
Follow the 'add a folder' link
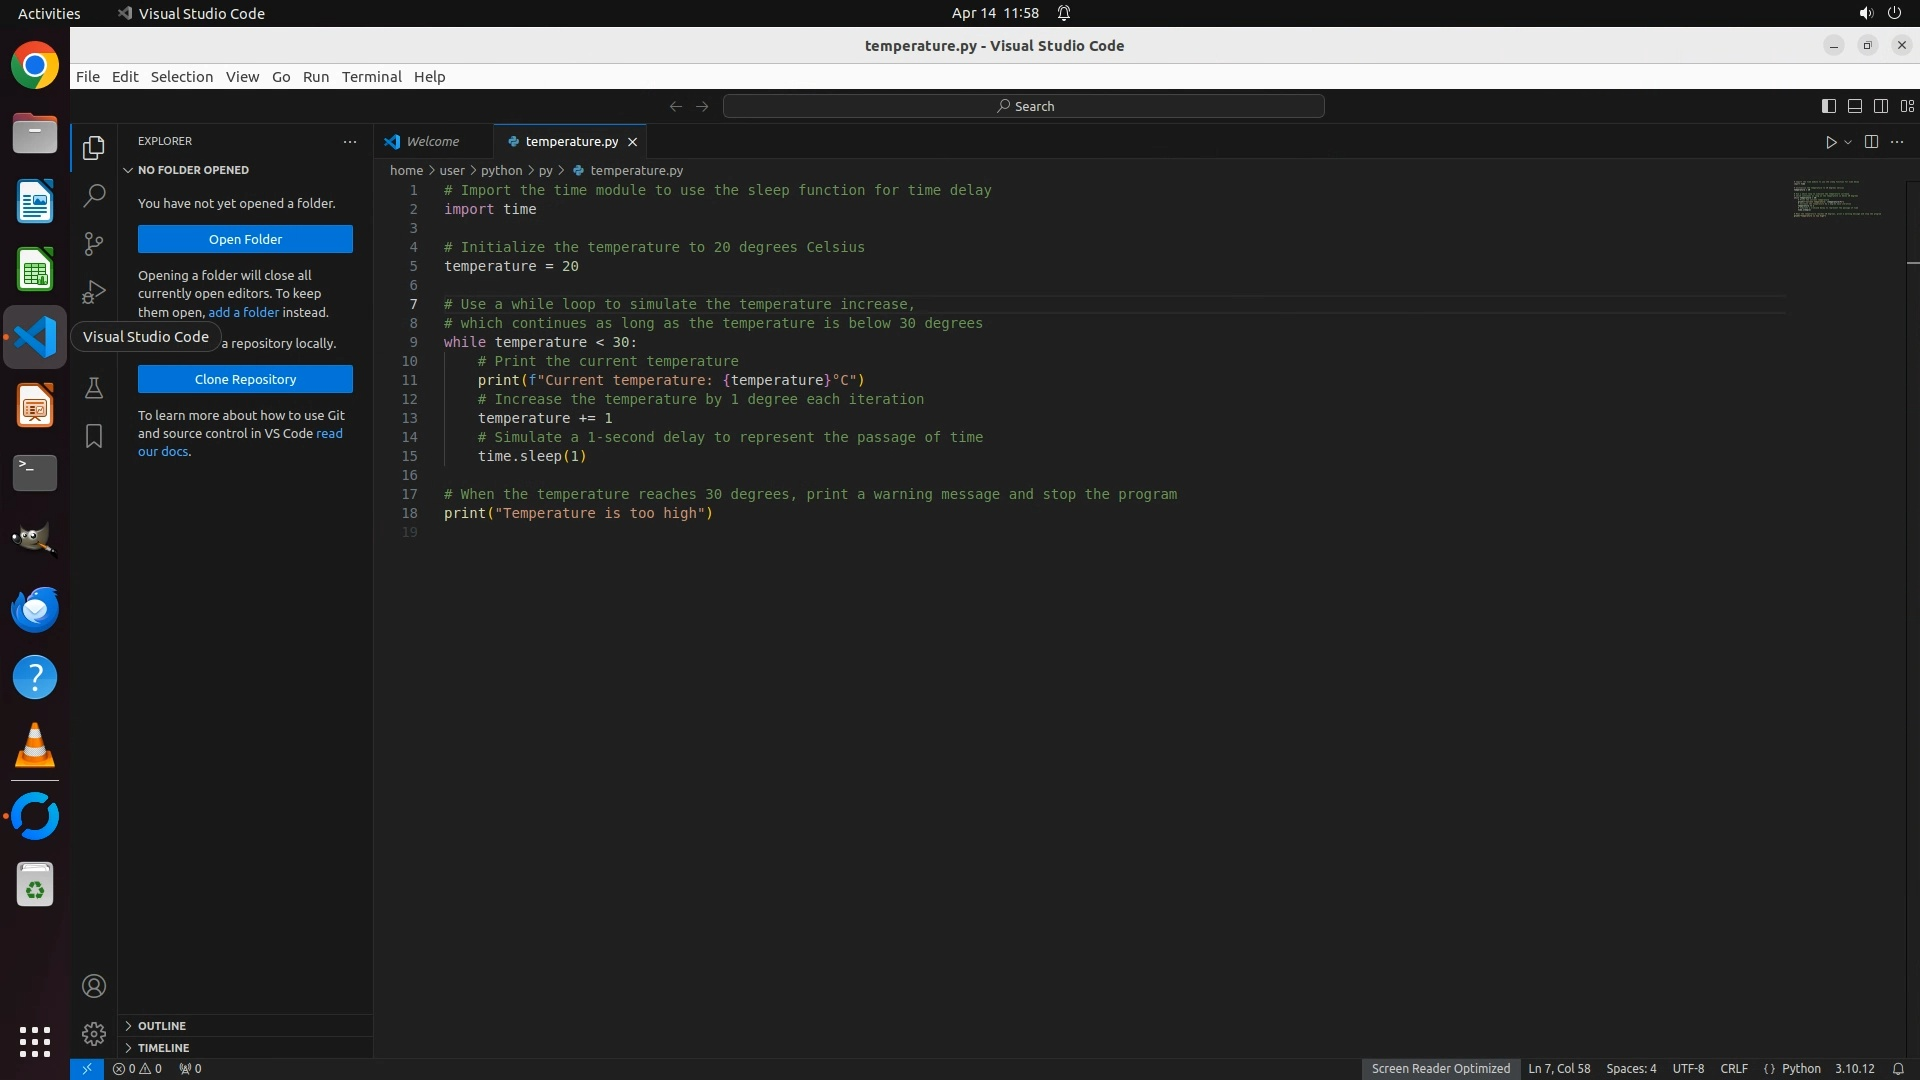coord(243,312)
